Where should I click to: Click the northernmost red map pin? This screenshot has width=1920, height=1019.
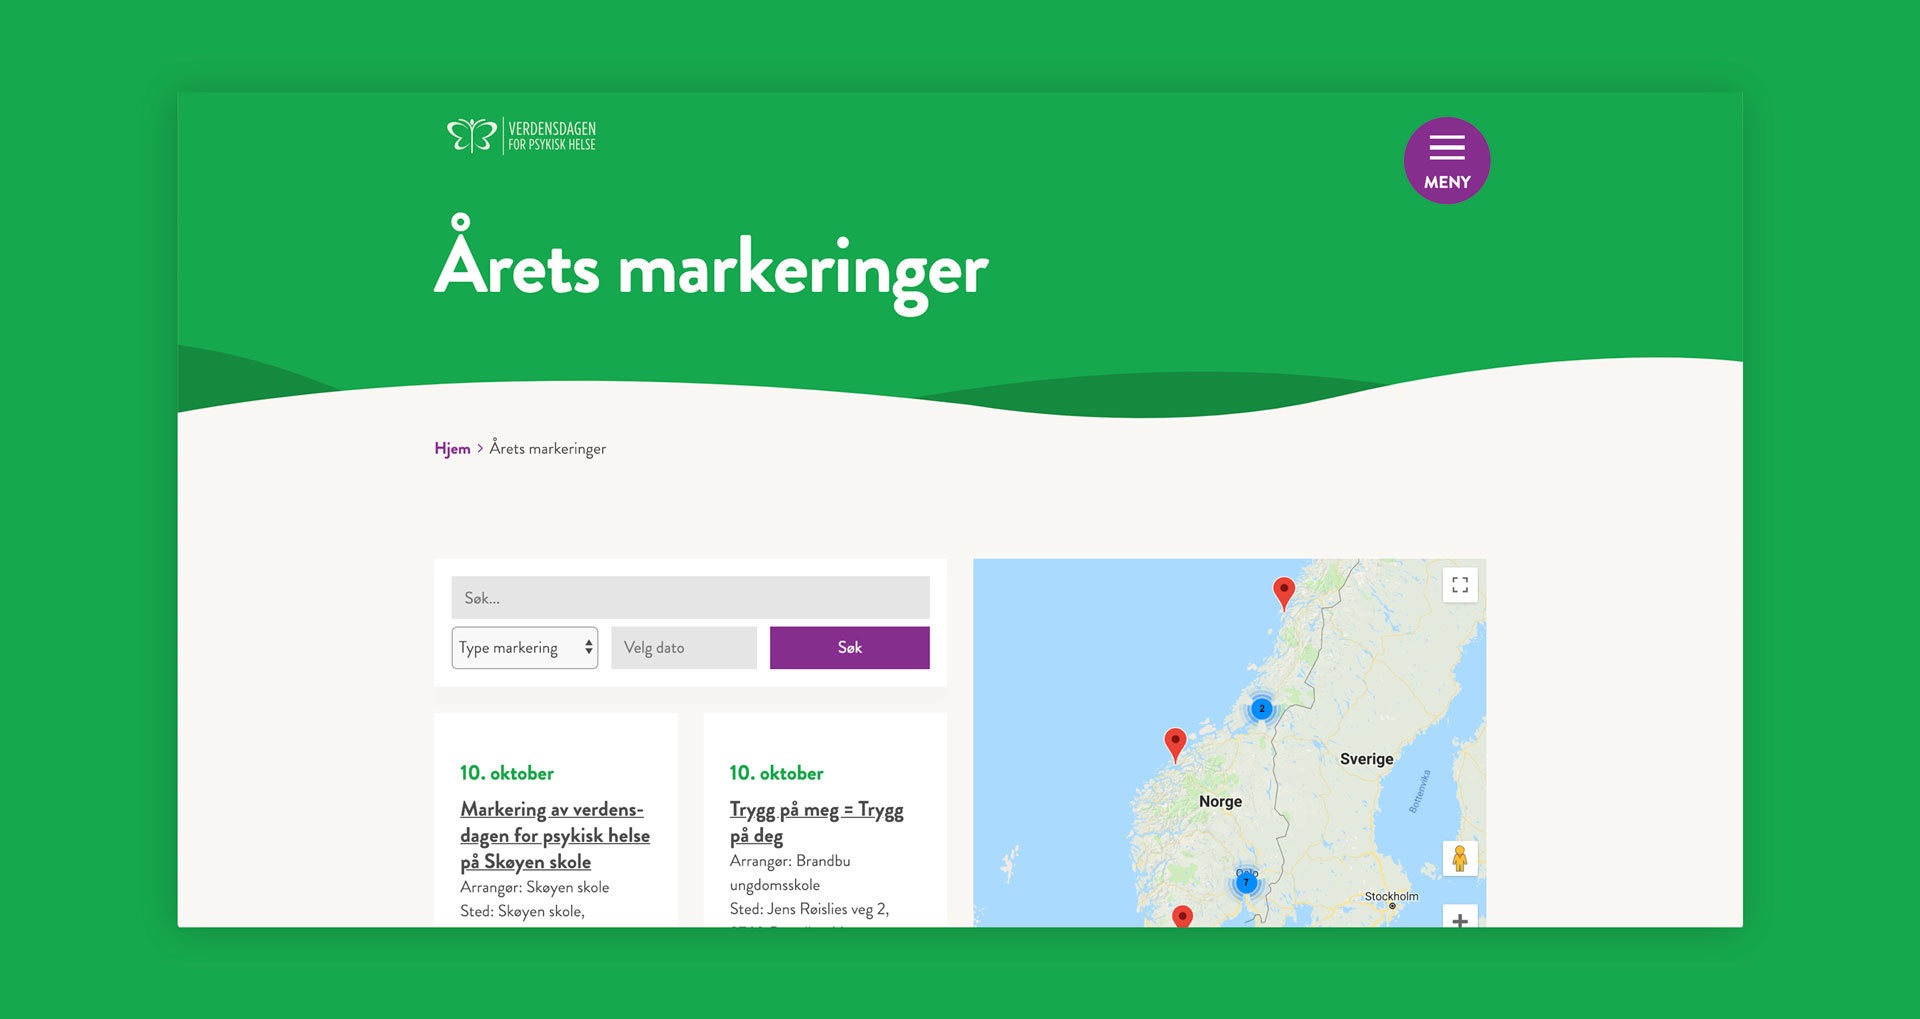[x=1284, y=594]
